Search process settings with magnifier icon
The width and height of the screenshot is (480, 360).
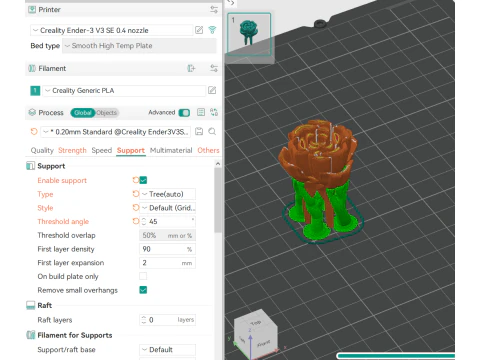[x=212, y=132]
